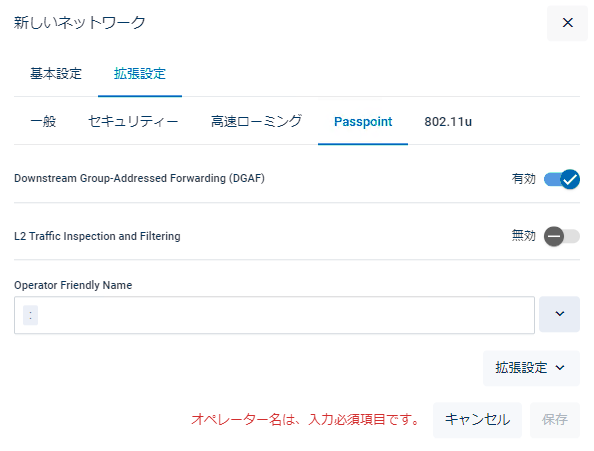Click the checkmark knob on DGAF switch
Image resolution: width=594 pixels, height=451 pixels.
tap(570, 179)
